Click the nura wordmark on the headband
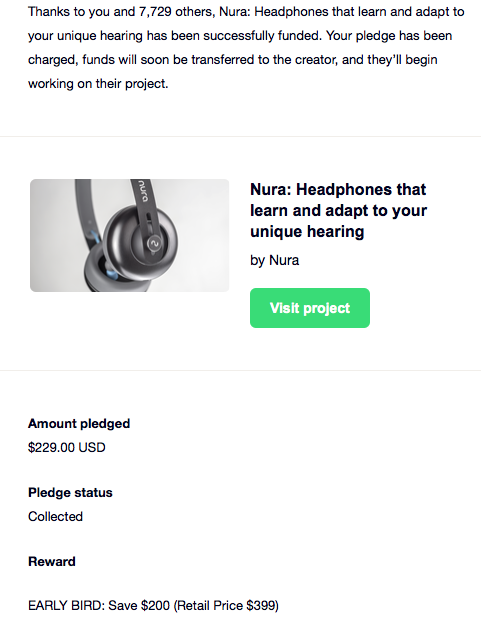 pyautogui.click(x=142, y=189)
